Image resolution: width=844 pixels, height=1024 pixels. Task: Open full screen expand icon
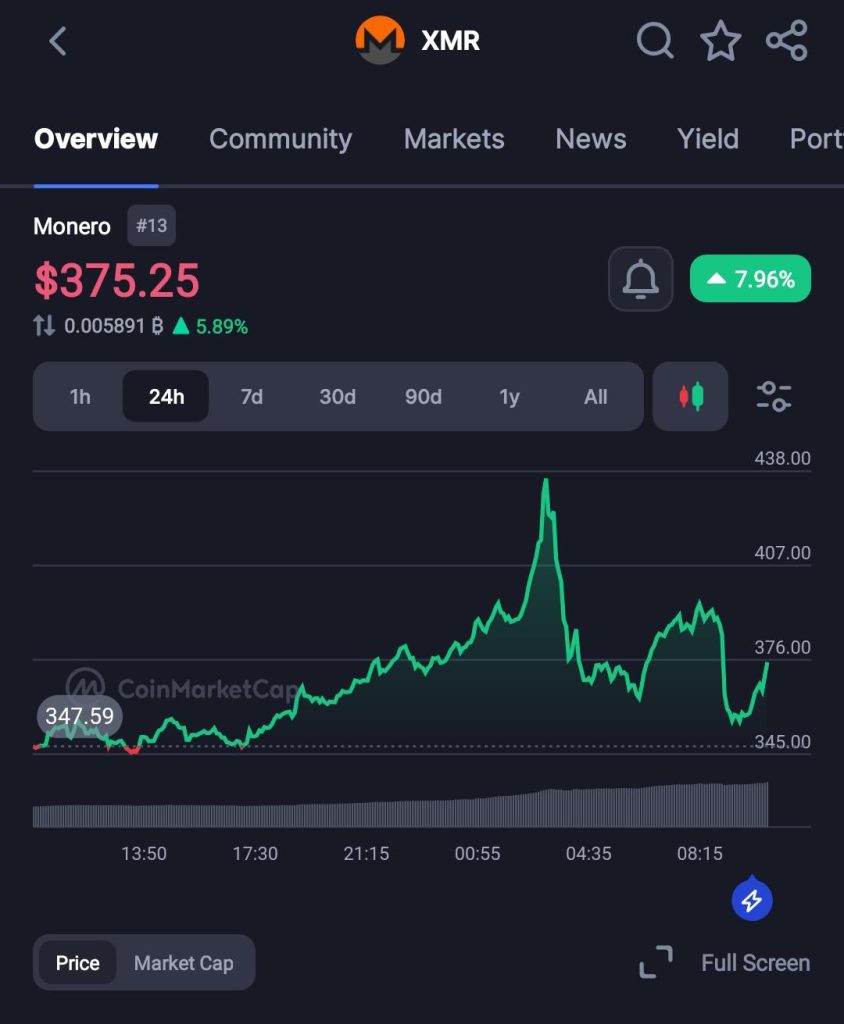point(656,962)
